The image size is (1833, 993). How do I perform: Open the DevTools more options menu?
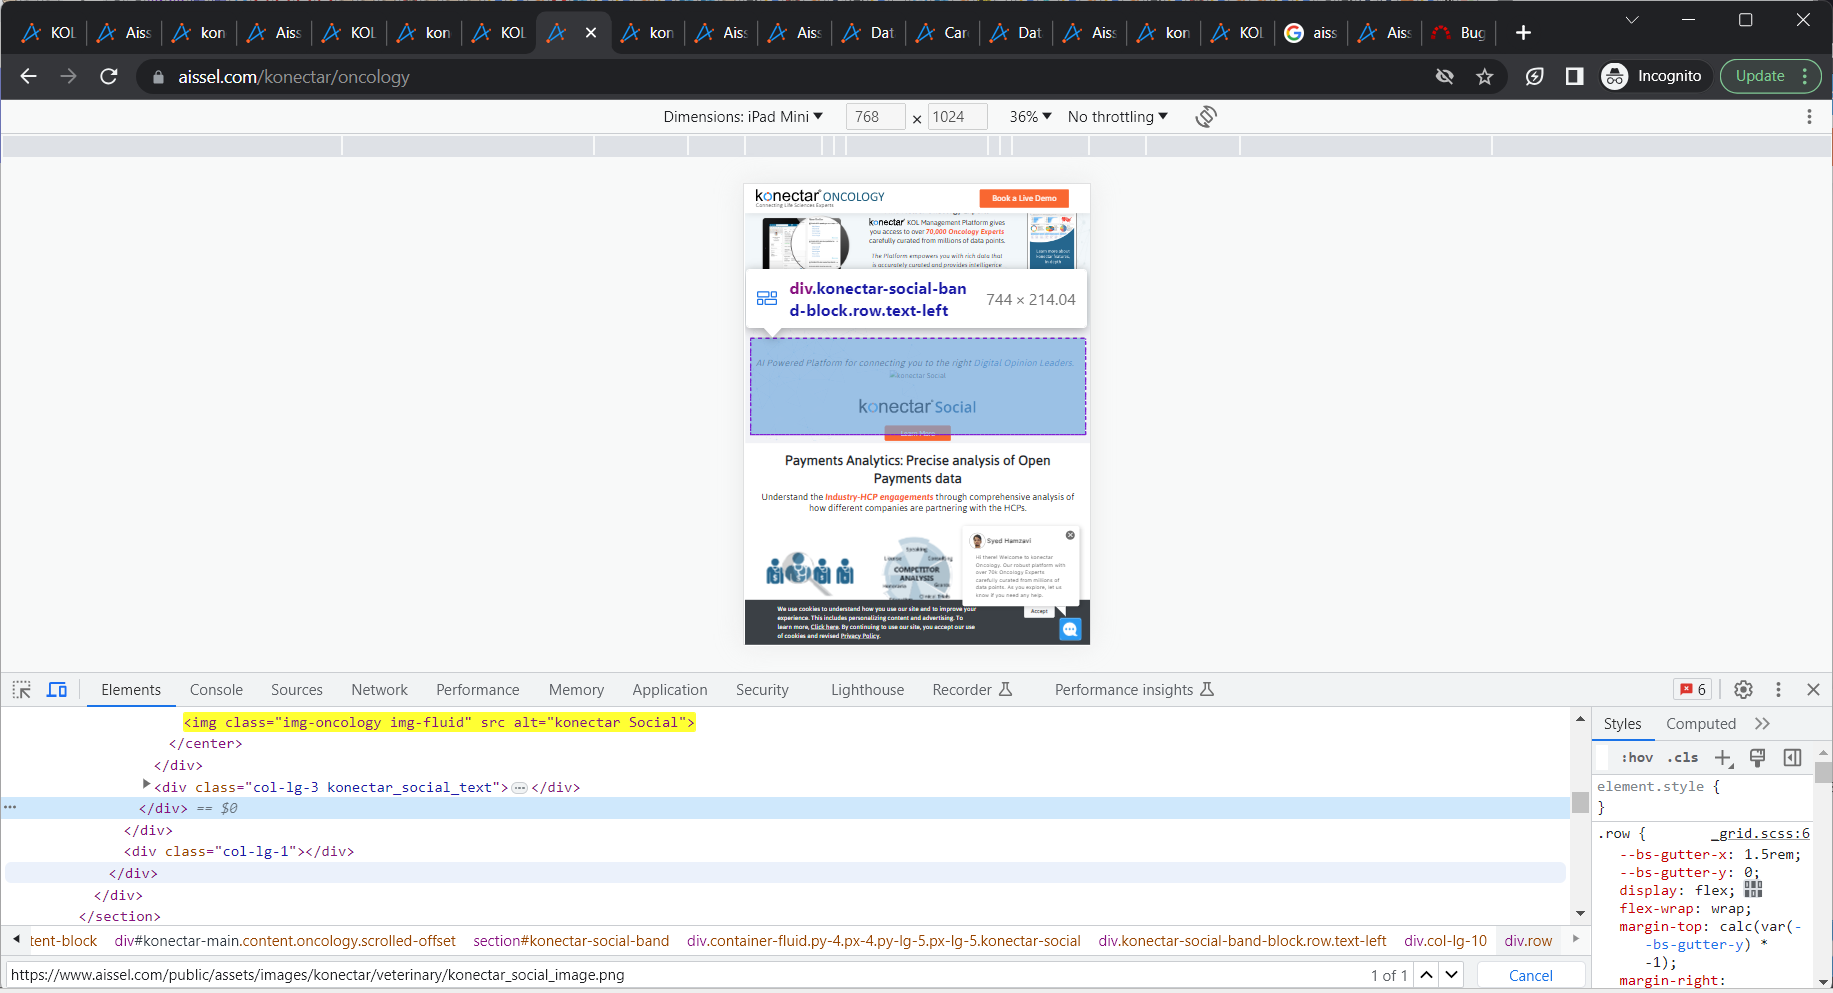click(x=1778, y=690)
